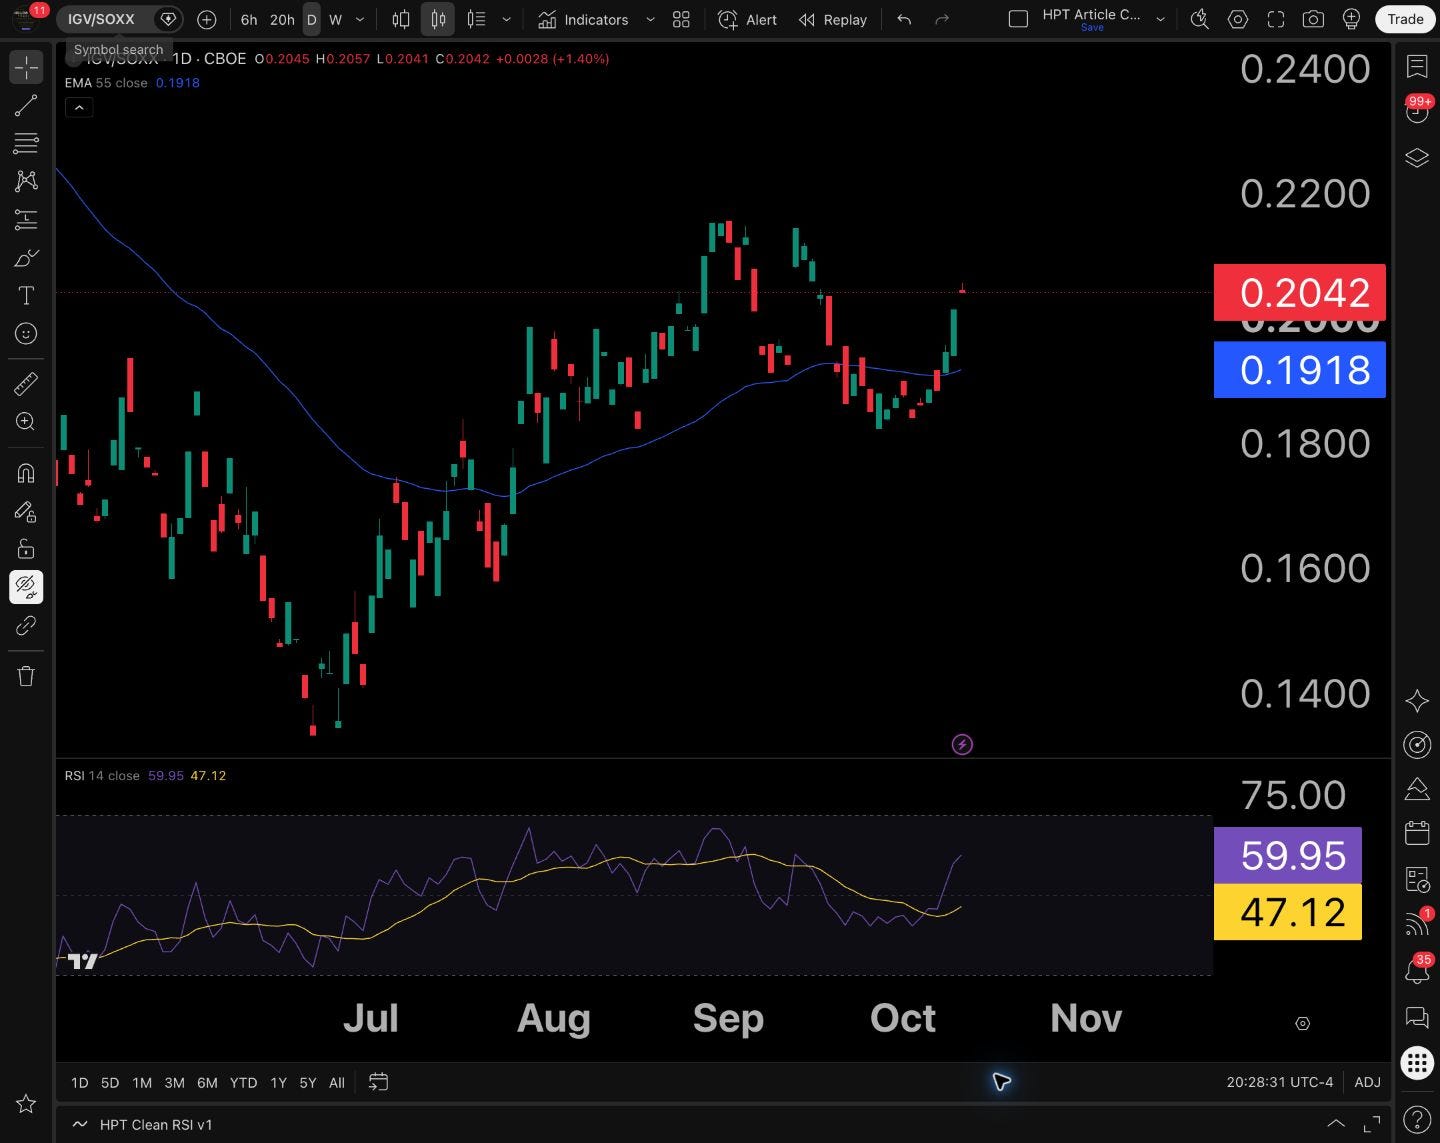Add symbol to compare with plus icon
Image resolution: width=1440 pixels, height=1143 pixels.
tap(207, 19)
